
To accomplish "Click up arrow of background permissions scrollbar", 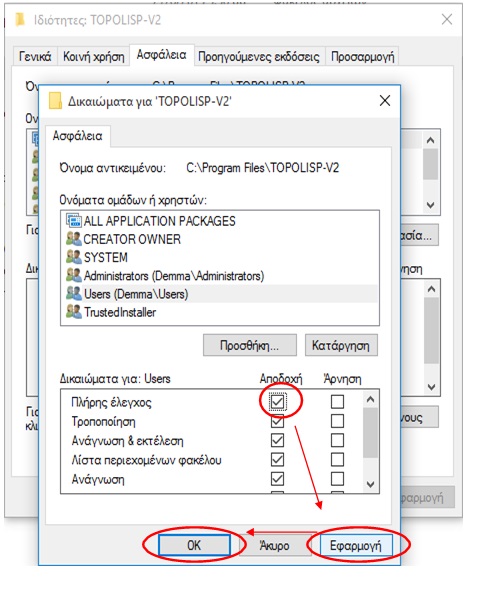I will (432, 289).
